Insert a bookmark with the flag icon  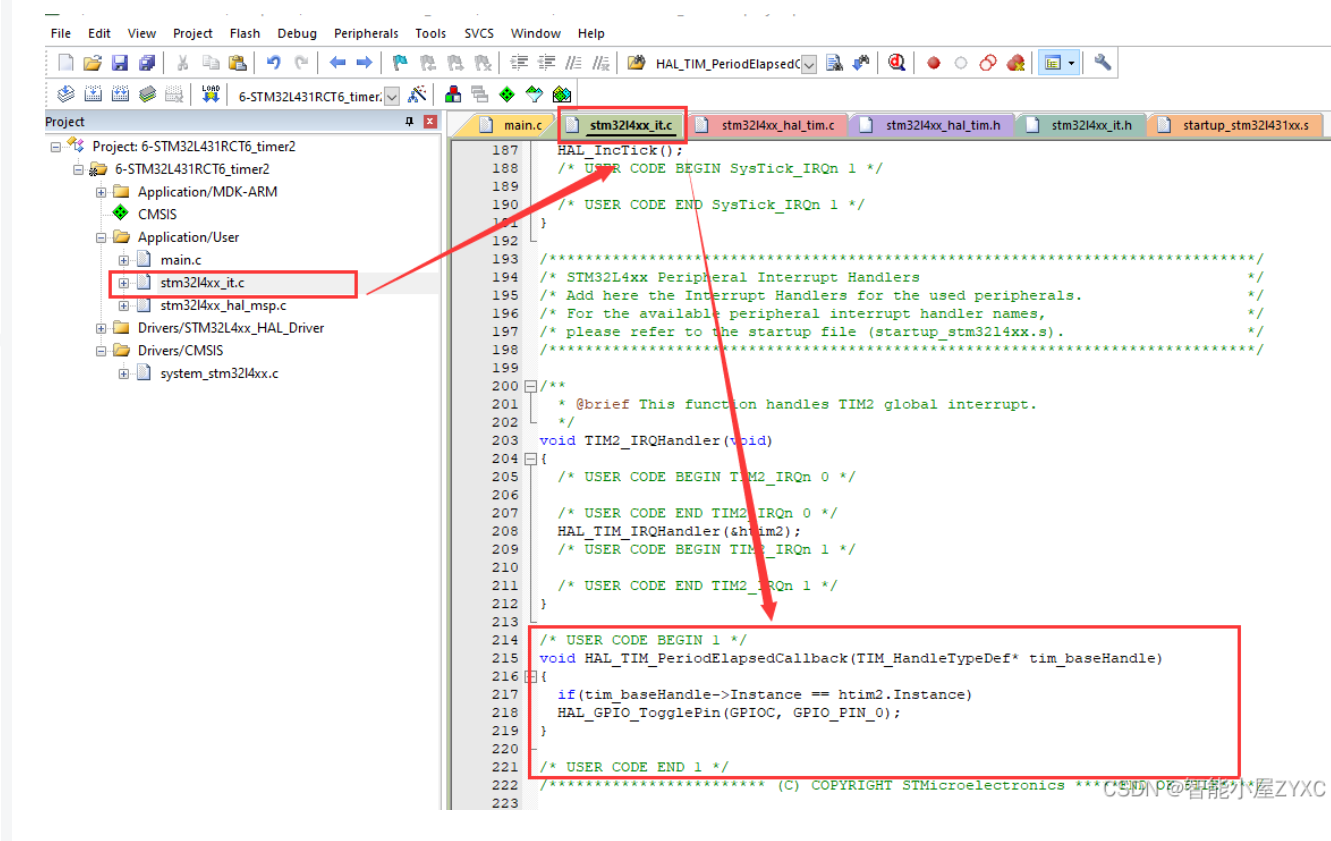point(400,63)
